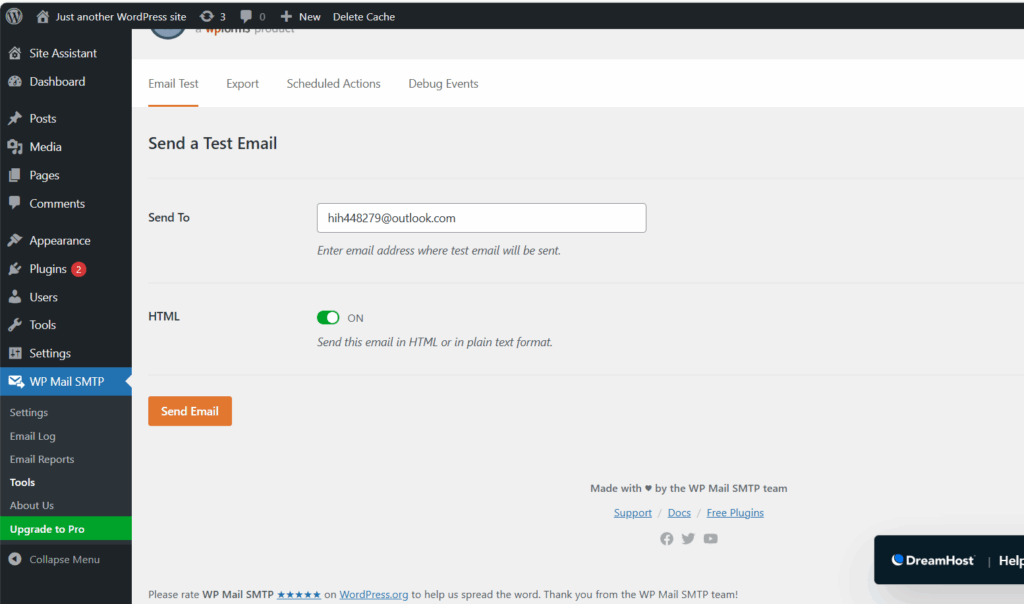
Task: Open About Us submenu item
Action: point(31,505)
